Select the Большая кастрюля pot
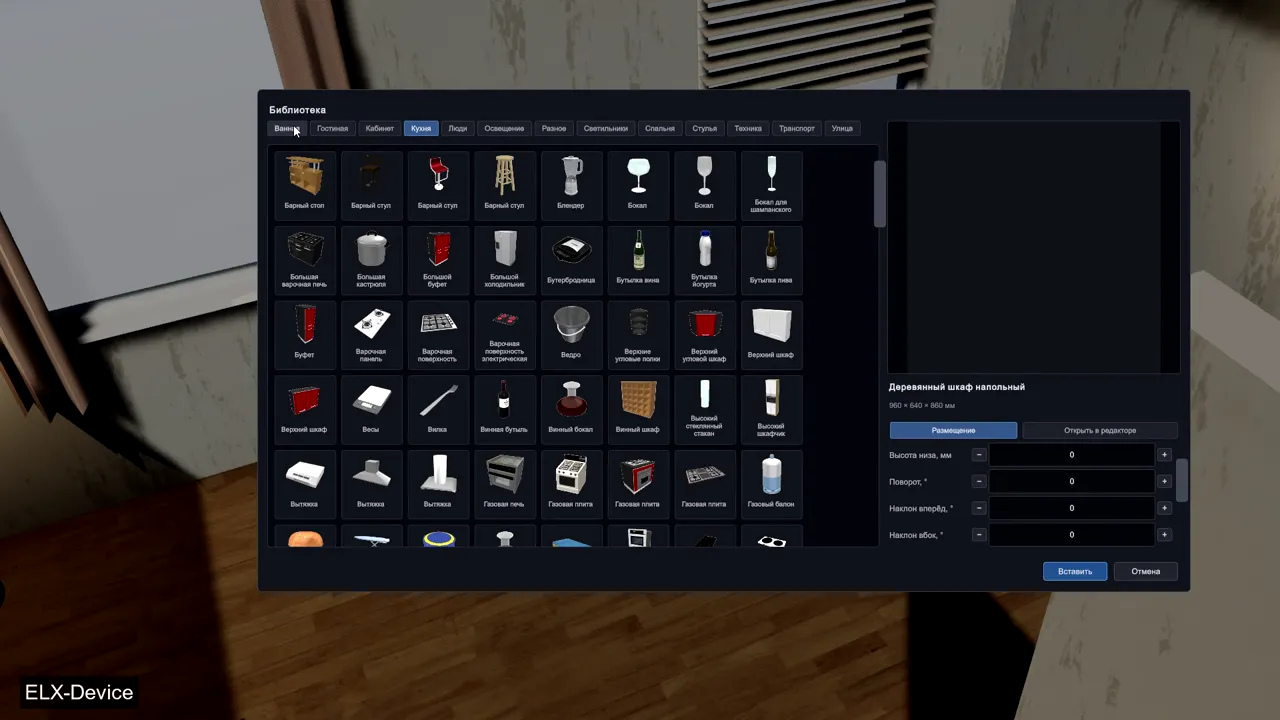Viewport: 1280px width, 720px height. (x=371, y=259)
